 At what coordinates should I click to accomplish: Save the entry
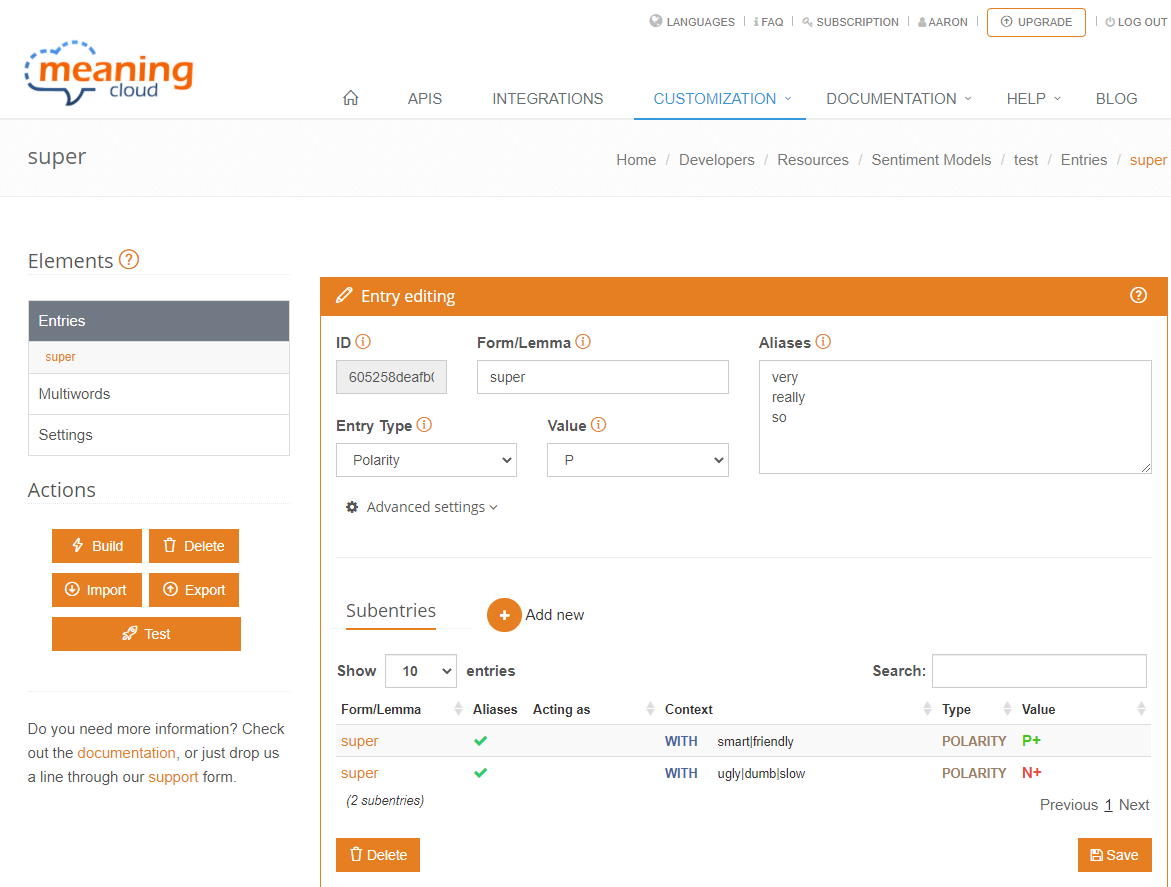pyautogui.click(x=1114, y=855)
